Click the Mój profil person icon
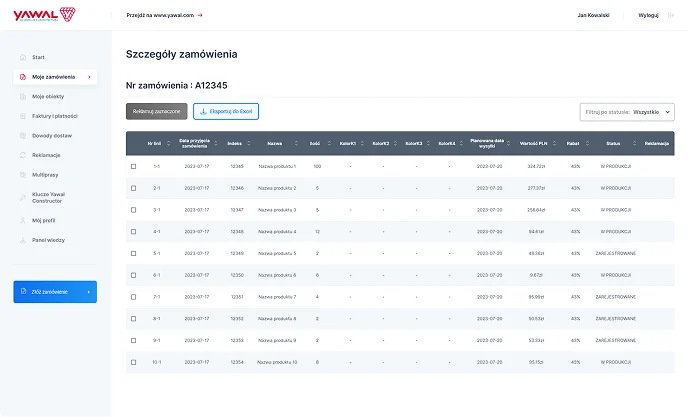The height and width of the screenshot is (417, 688). click(23, 220)
